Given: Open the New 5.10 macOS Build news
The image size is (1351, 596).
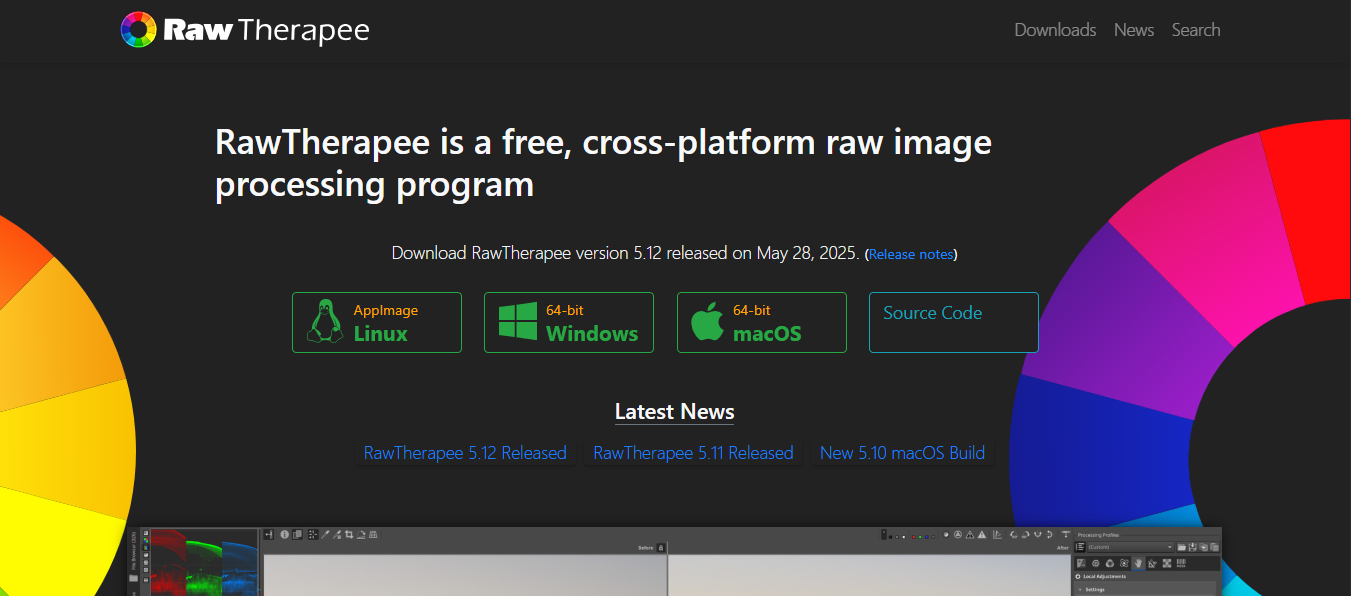Looking at the screenshot, I should 902,453.
